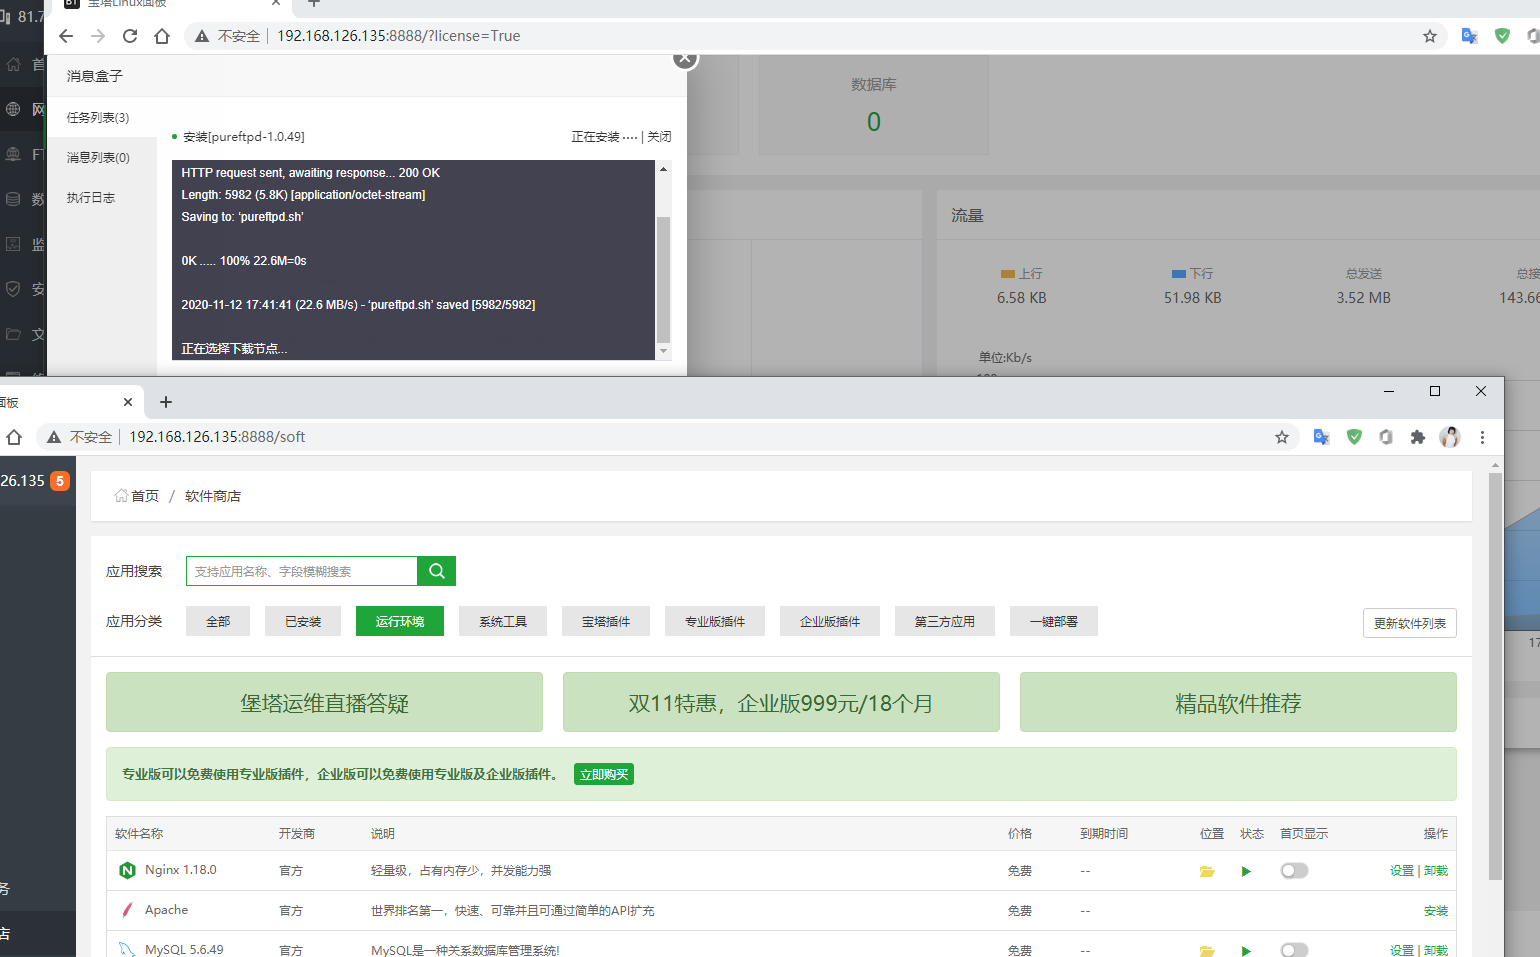Toggle MySQL 首页显示 switch
The width and height of the screenshot is (1540, 957).
pyautogui.click(x=1294, y=950)
